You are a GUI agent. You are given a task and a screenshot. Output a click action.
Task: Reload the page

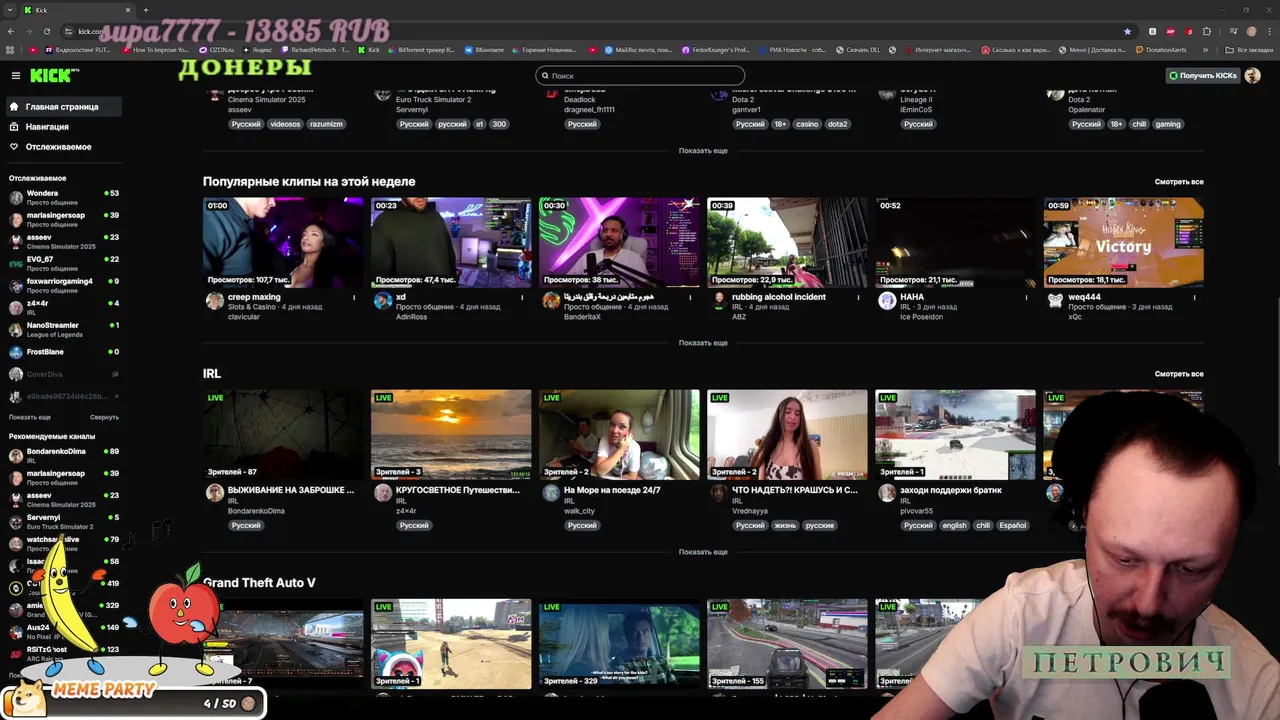(x=48, y=31)
